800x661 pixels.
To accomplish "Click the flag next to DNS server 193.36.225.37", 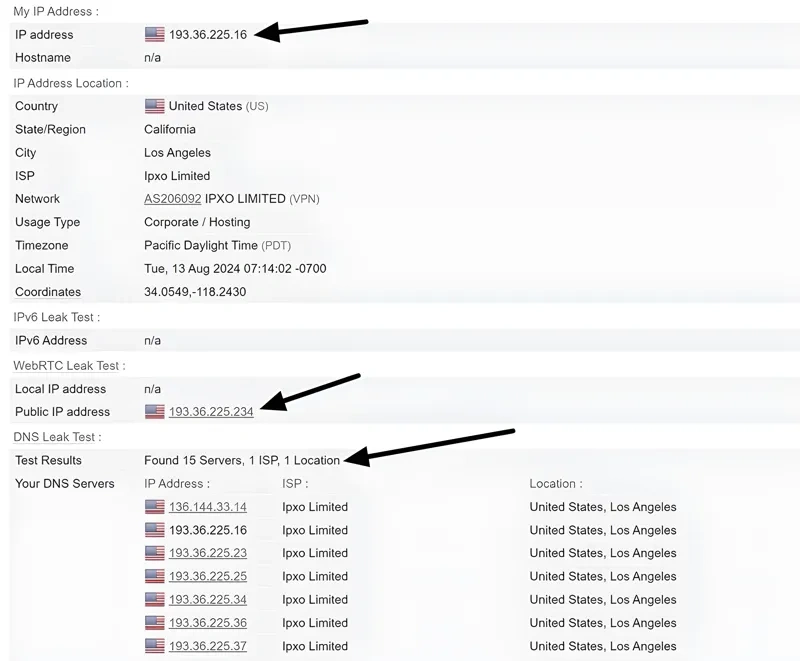I will (153, 646).
